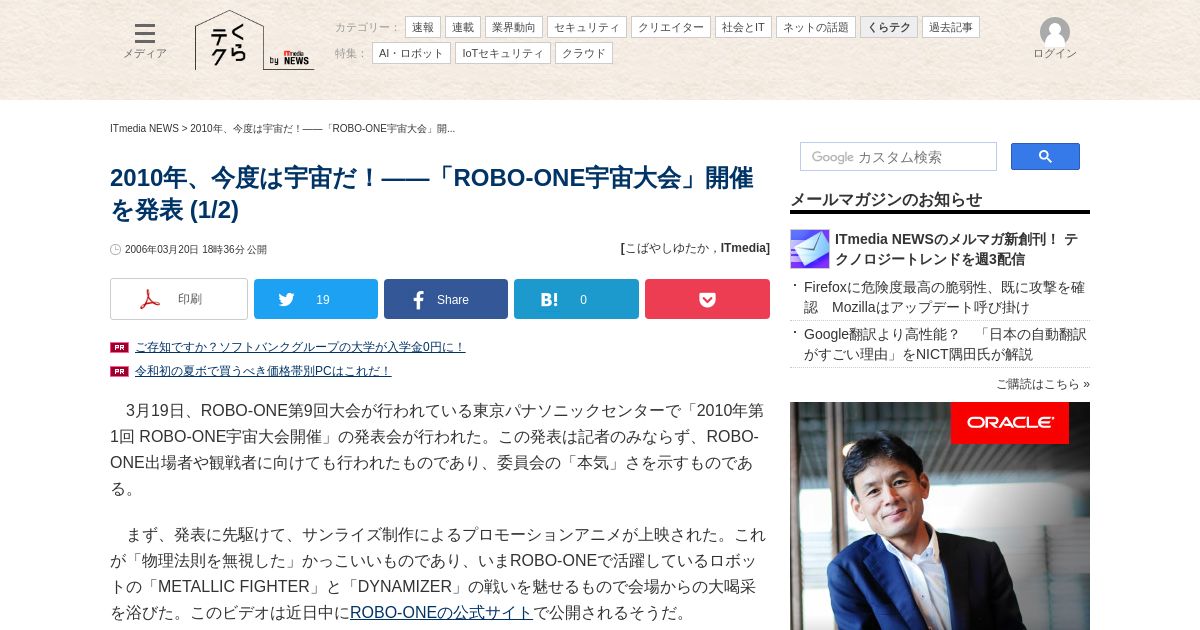This screenshot has width=1200, height=630.
Task: Click the login user avatar icon
Action: (x=1054, y=32)
